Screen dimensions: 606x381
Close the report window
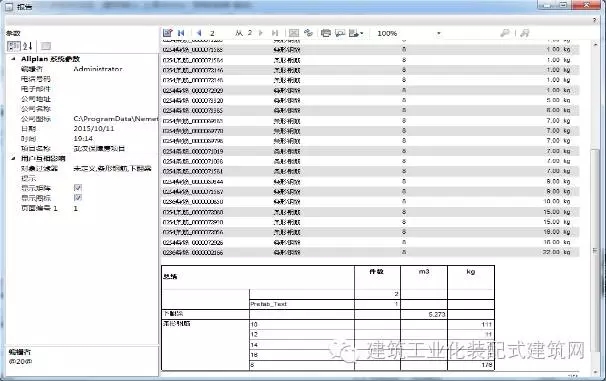coord(586,5)
